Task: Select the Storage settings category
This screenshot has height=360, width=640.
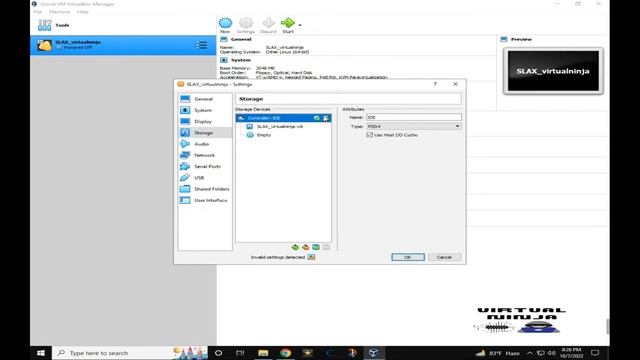Action: tap(204, 133)
